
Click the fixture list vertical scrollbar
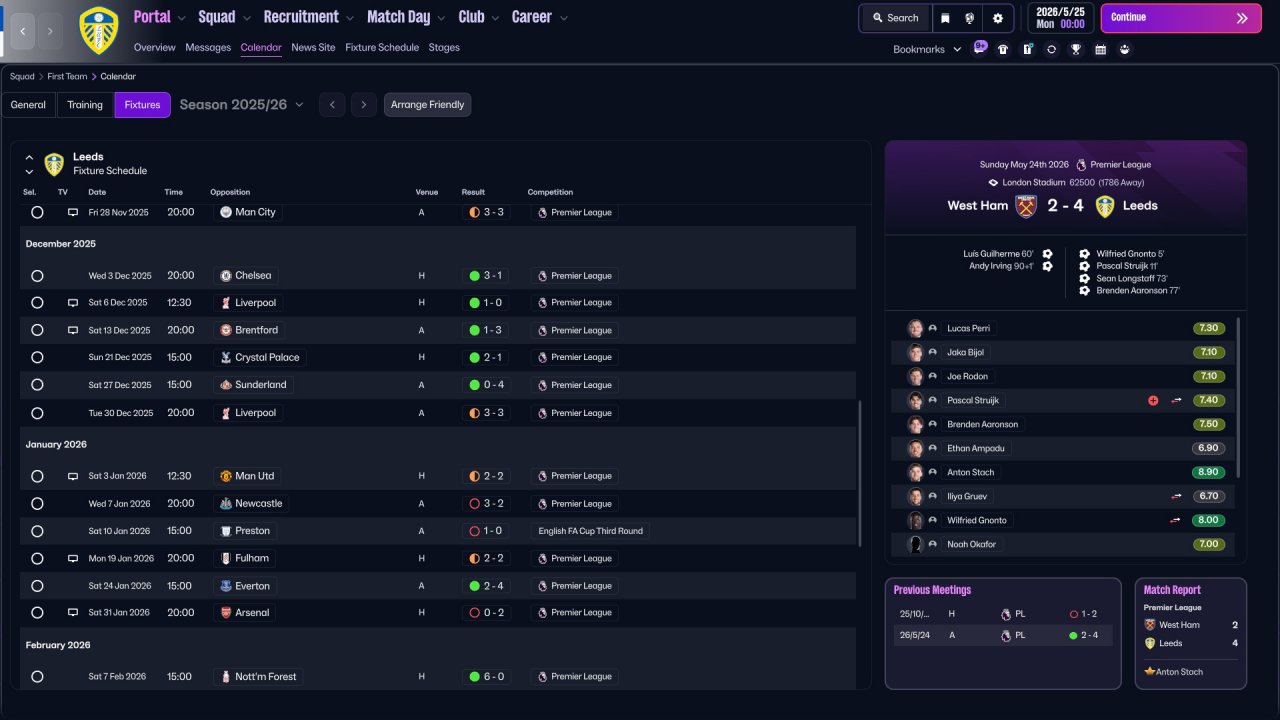(859, 473)
